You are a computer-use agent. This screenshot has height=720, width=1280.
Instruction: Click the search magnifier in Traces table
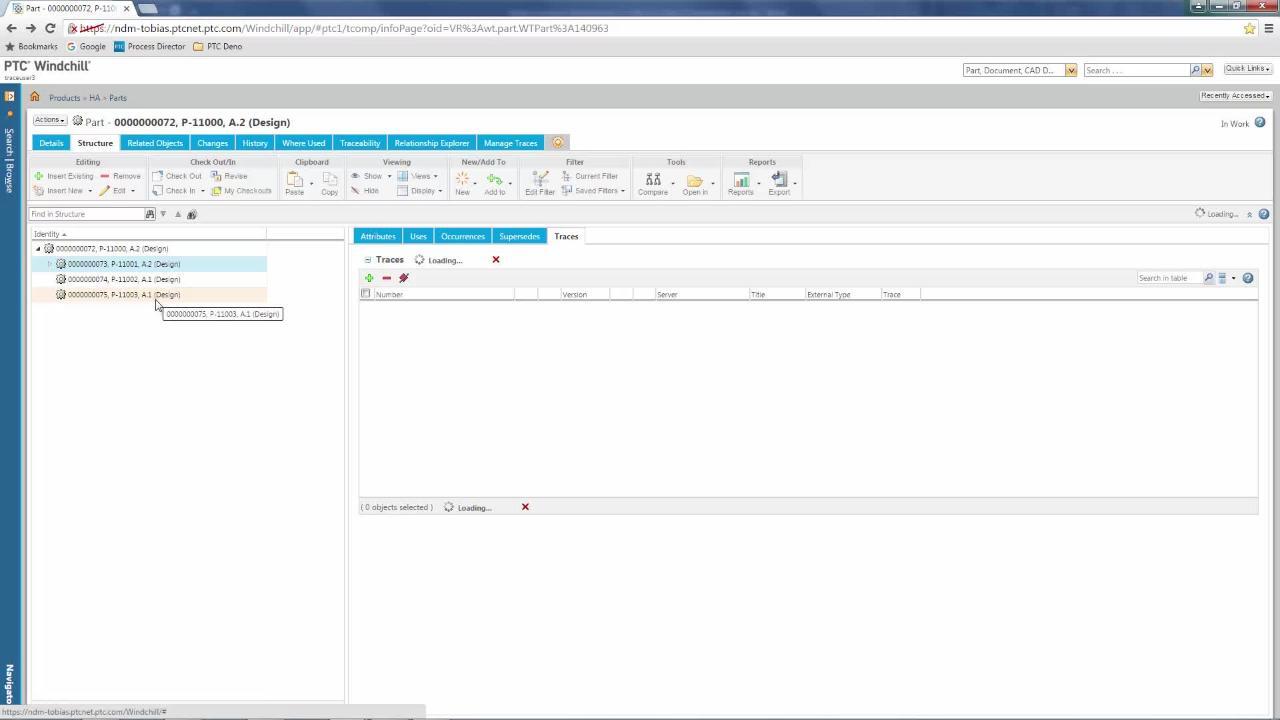pos(1208,278)
